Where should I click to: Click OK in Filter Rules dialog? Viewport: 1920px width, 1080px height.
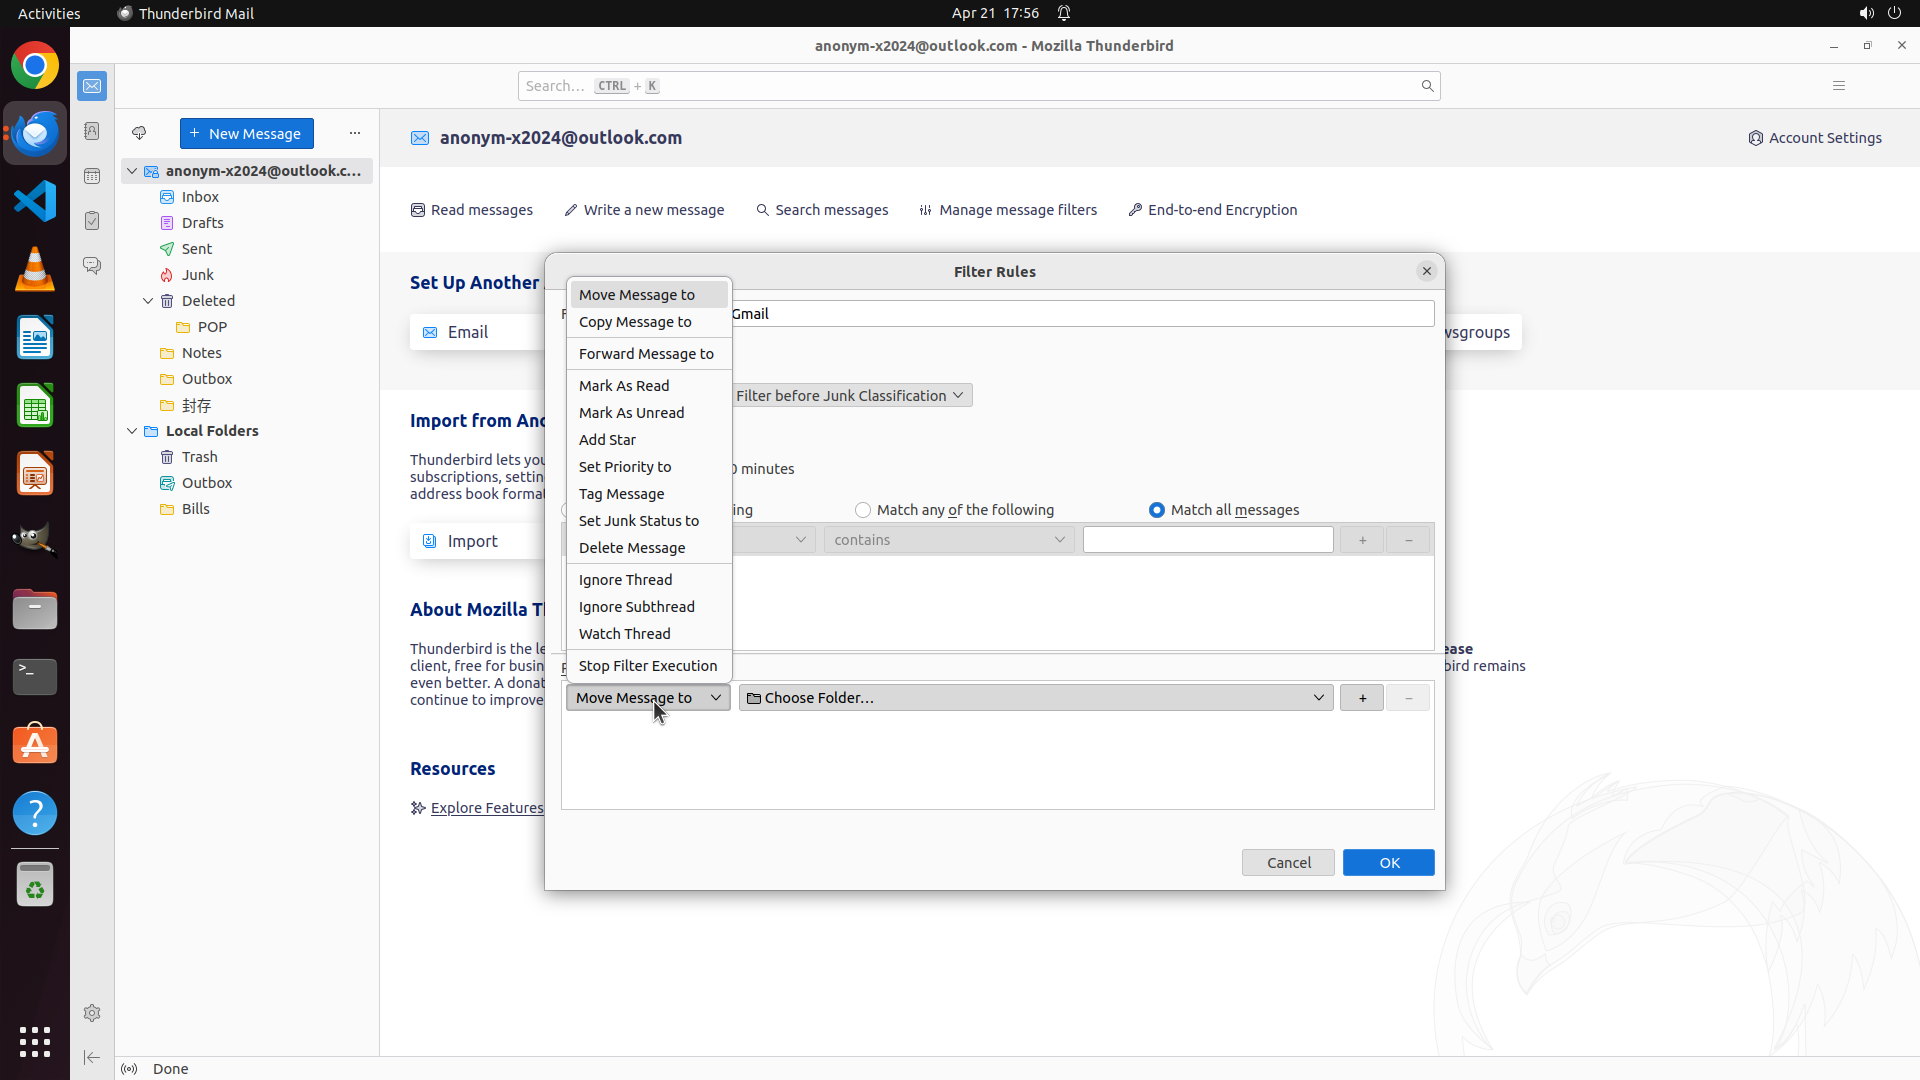tap(1388, 863)
